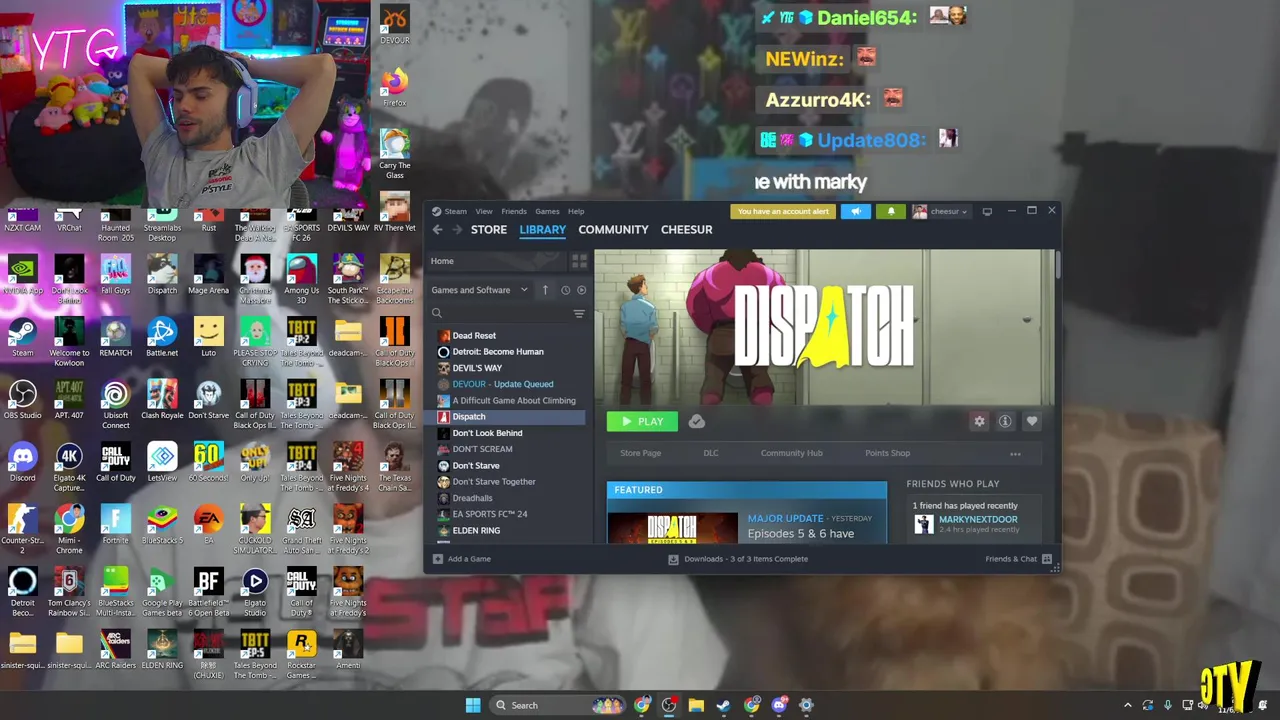Open Friends & Chat in Steam
Image resolution: width=1280 pixels, height=720 pixels.
(1018, 559)
